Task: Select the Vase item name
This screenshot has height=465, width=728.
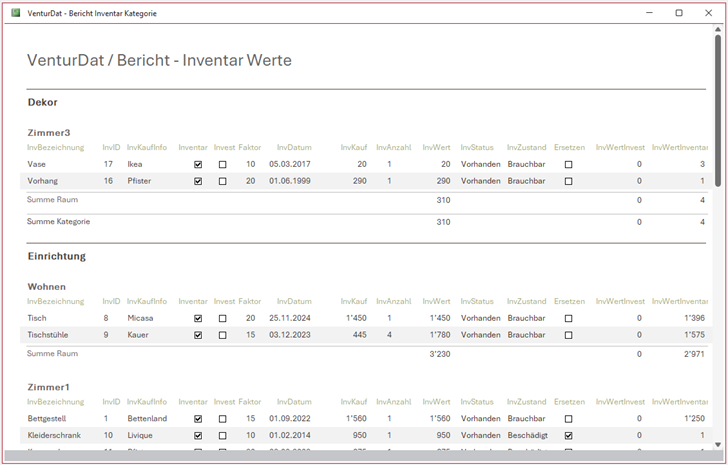Action: [x=37, y=164]
